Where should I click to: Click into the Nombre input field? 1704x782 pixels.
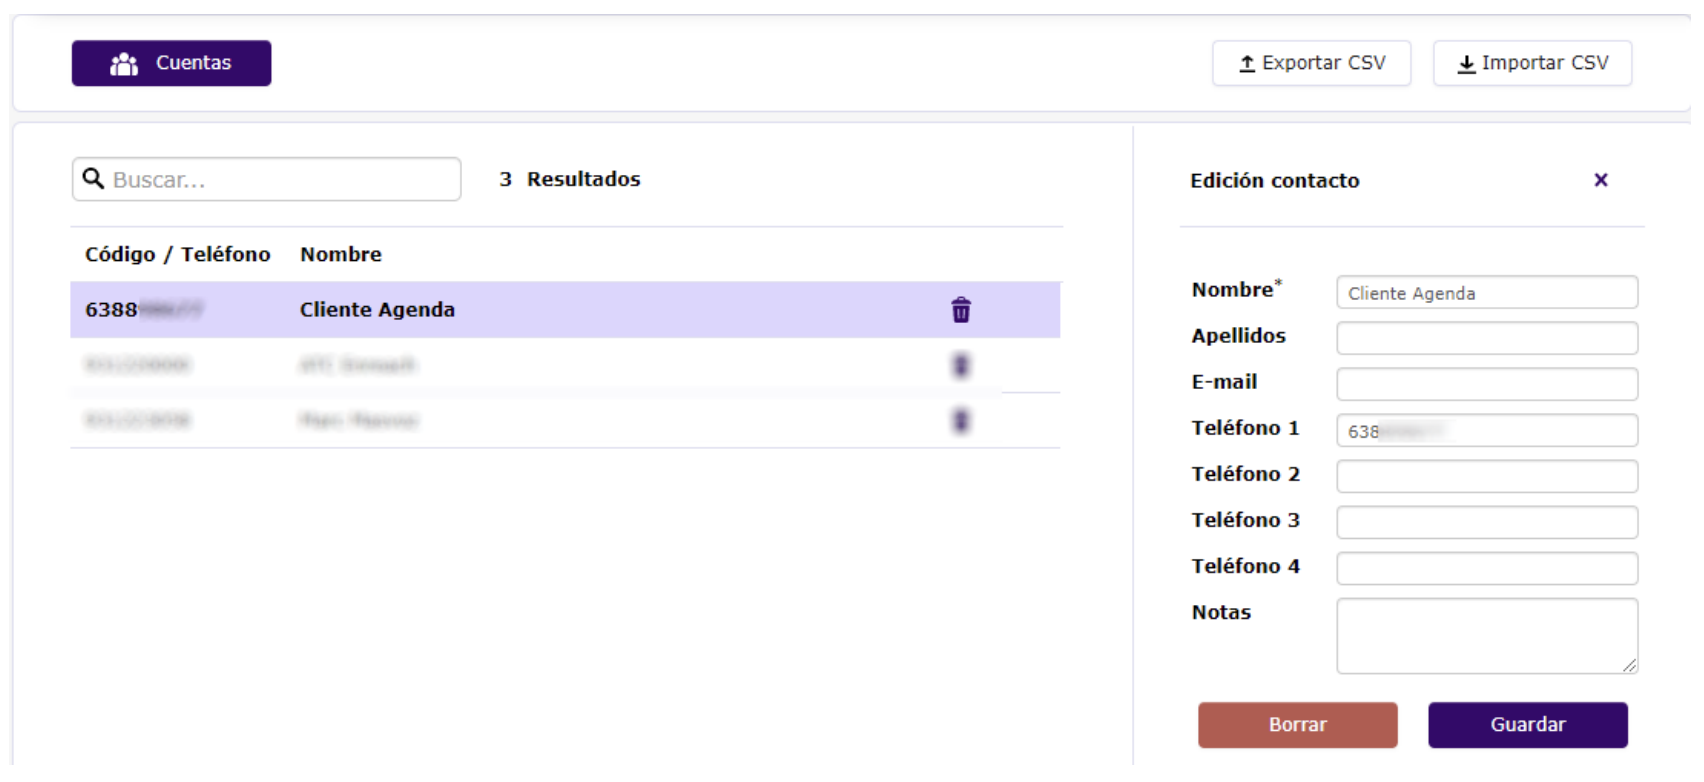click(1486, 293)
